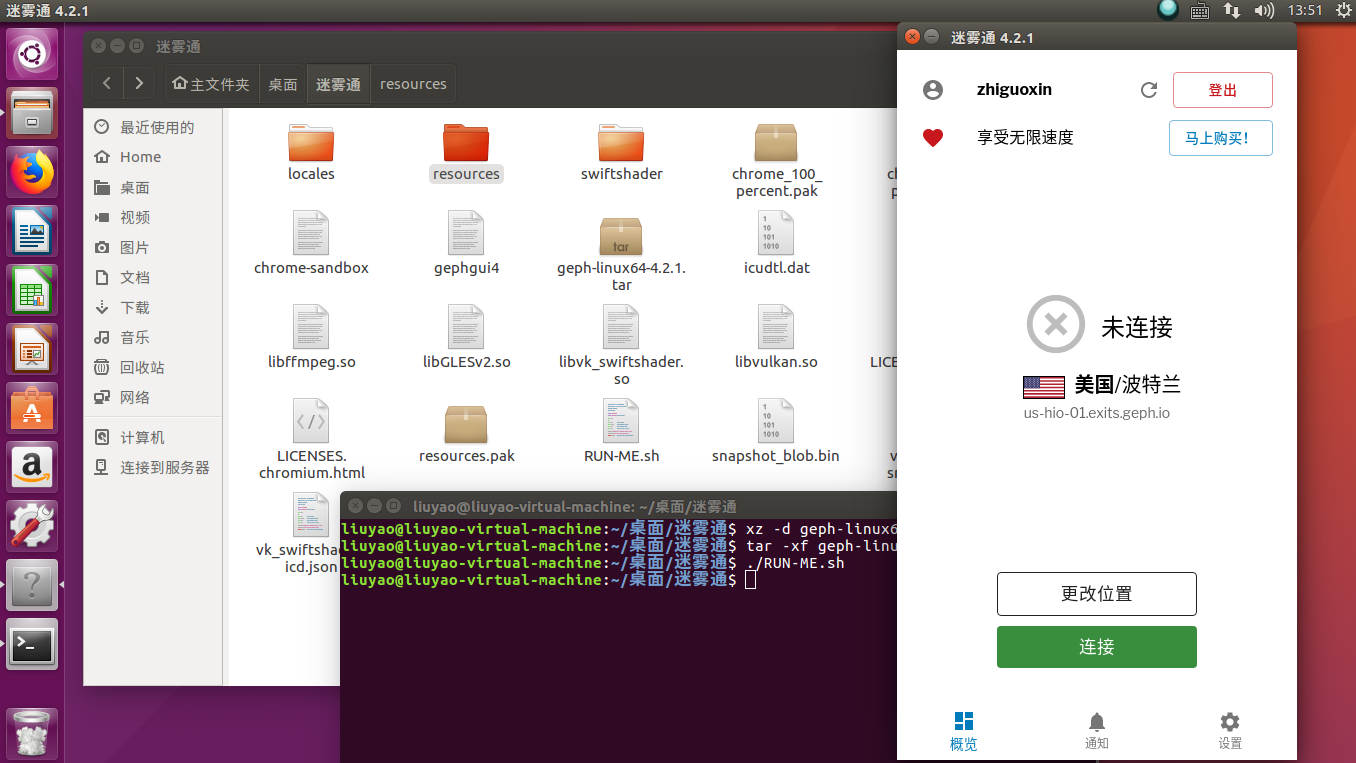Image resolution: width=1356 pixels, height=763 pixels.
Task: Click the 未连接 disconnected status icon
Action: point(1056,324)
